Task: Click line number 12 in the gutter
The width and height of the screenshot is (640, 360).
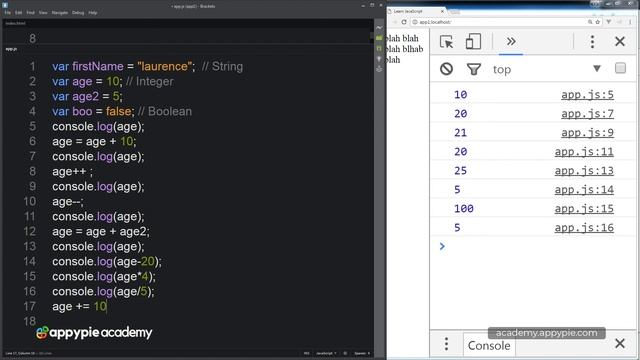Action: coord(30,231)
